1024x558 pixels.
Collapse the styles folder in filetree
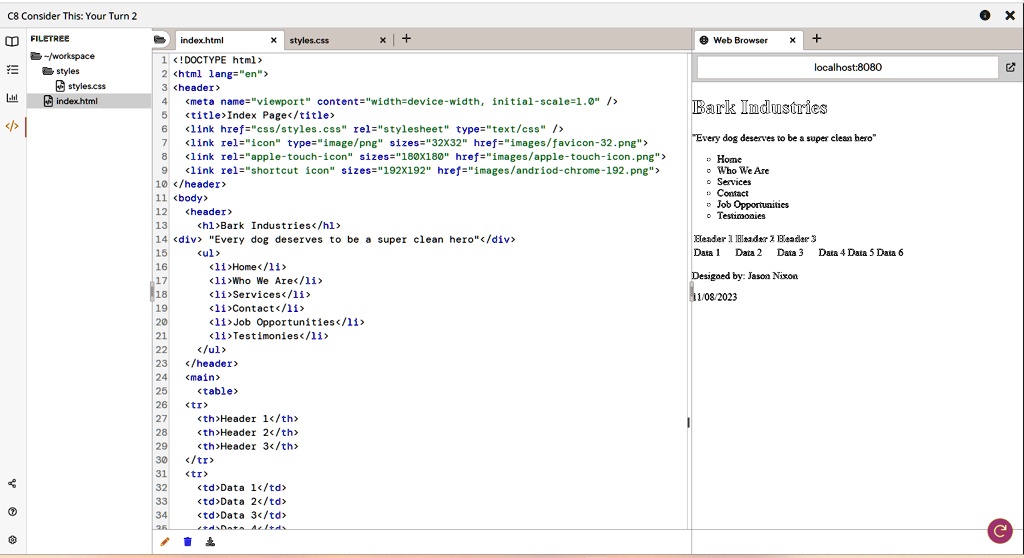pyautogui.click(x=61, y=71)
